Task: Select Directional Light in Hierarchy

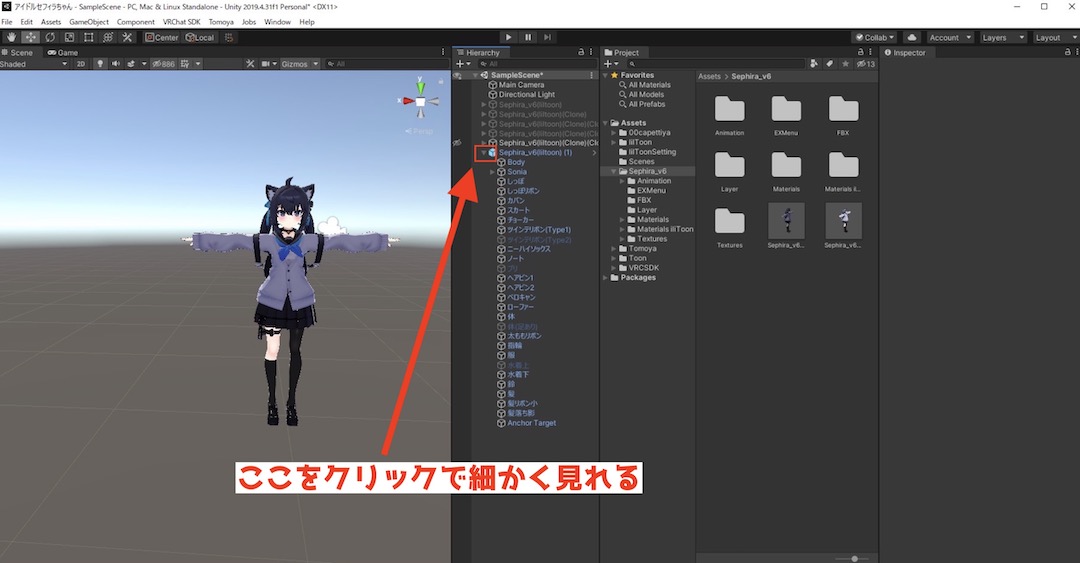Action: (x=527, y=94)
